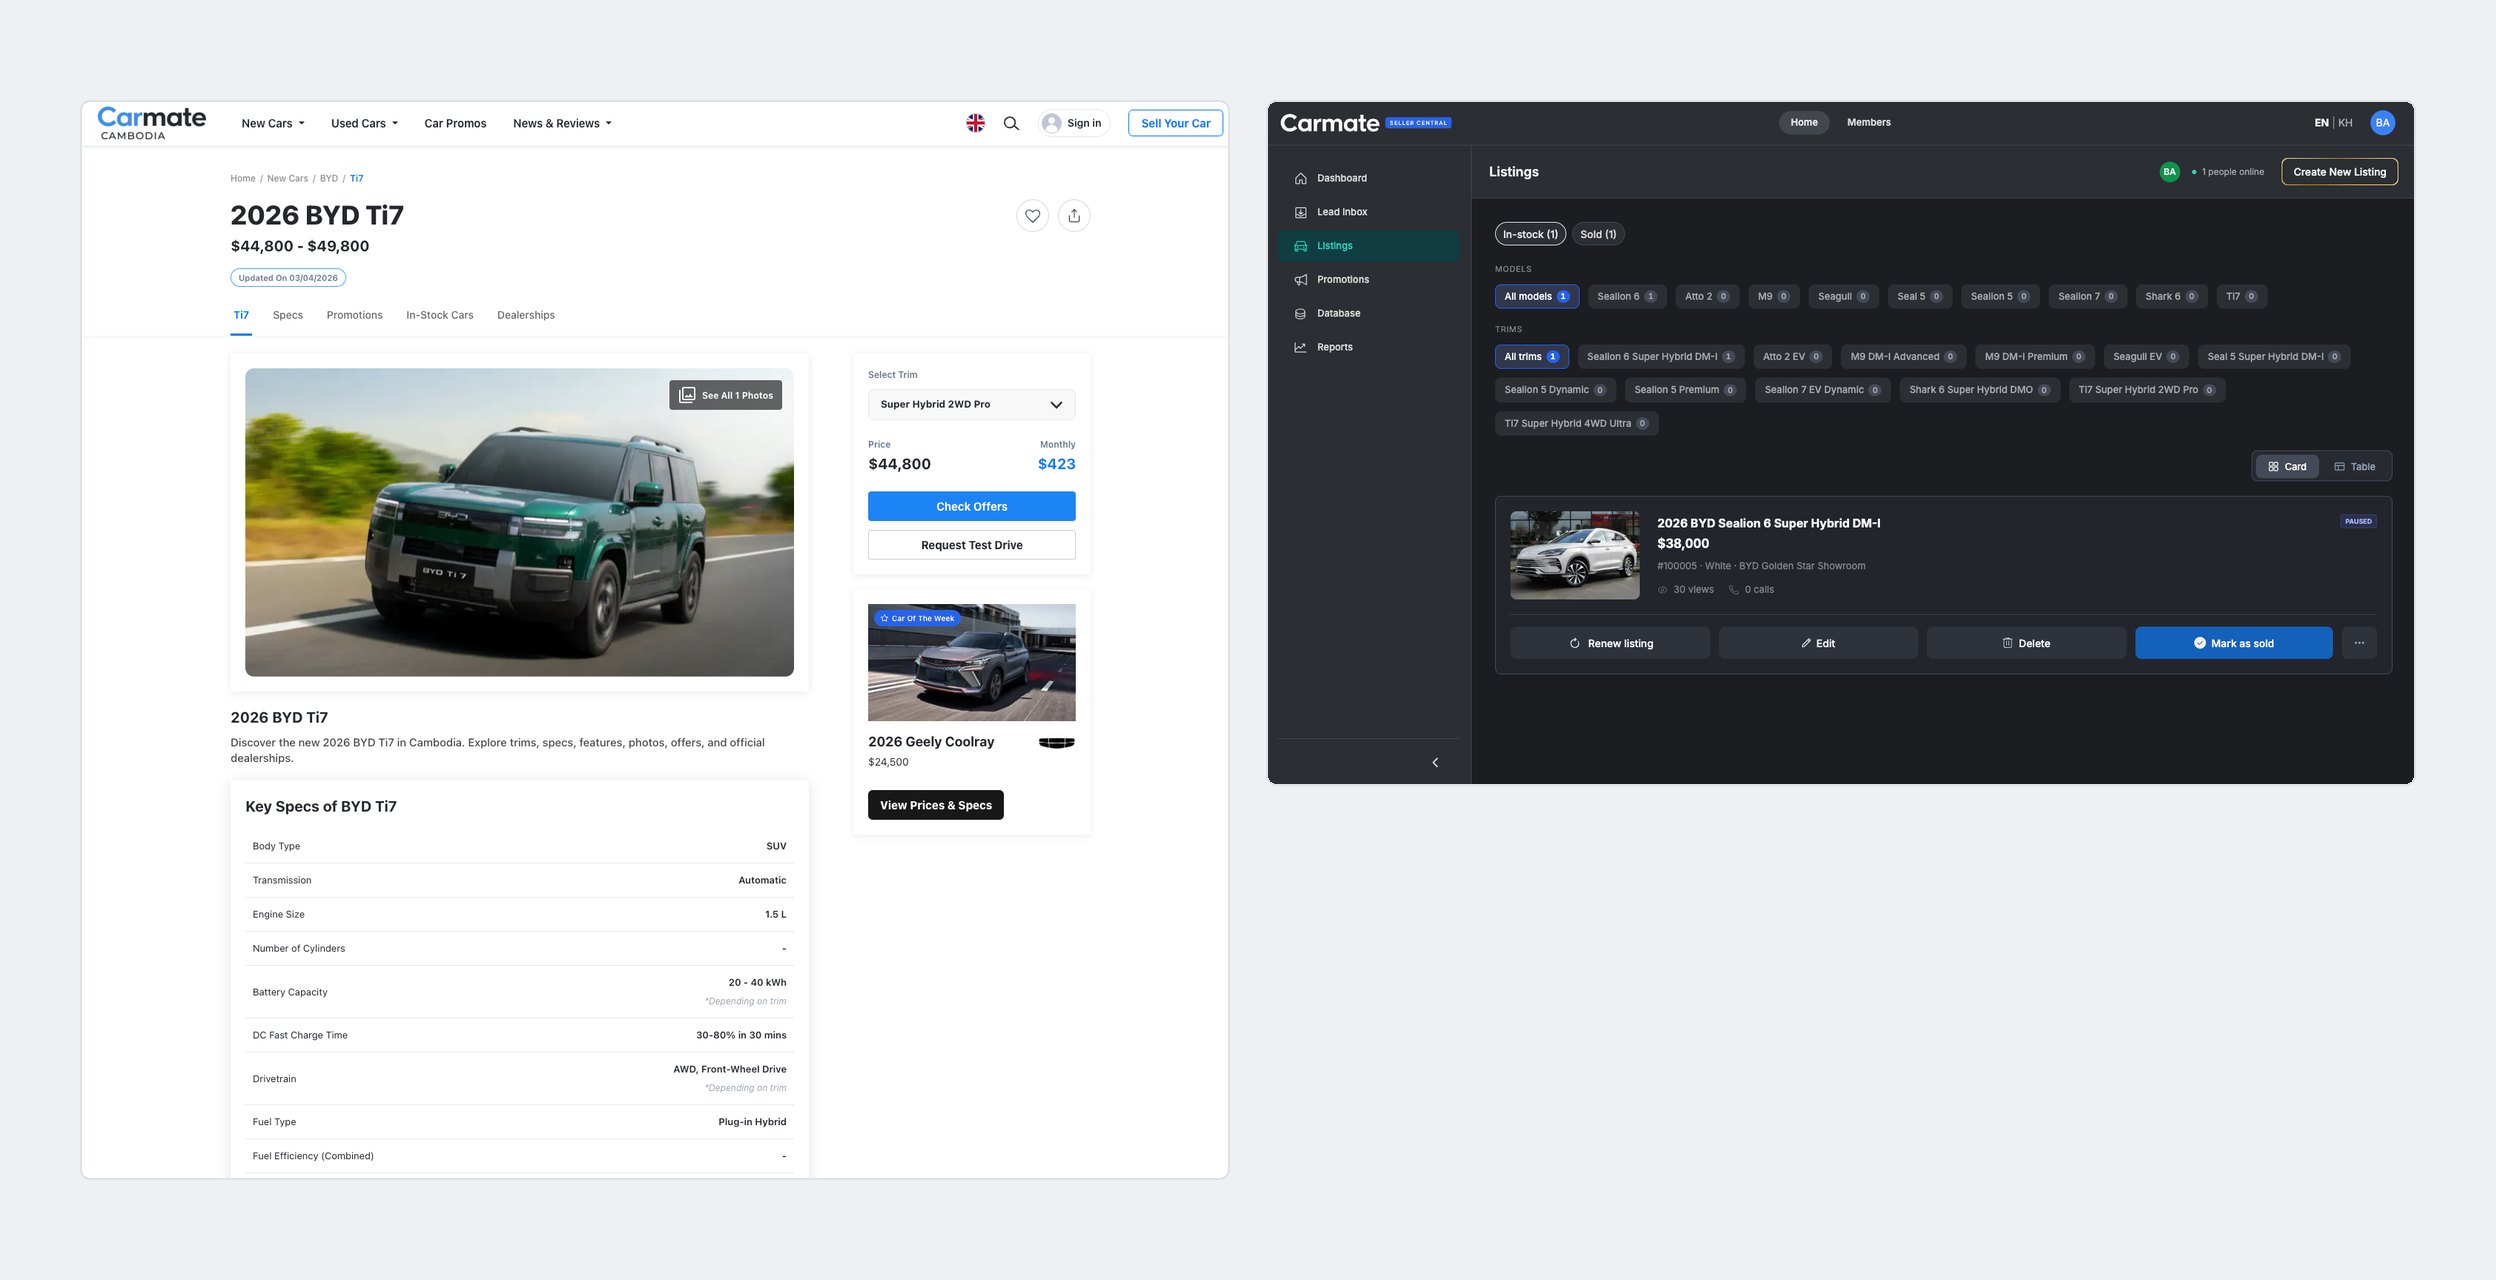The width and height of the screenshot is (2496, 1280).
Task: Click the BYD breadcrumb link
Action: [x=329, y=179]
